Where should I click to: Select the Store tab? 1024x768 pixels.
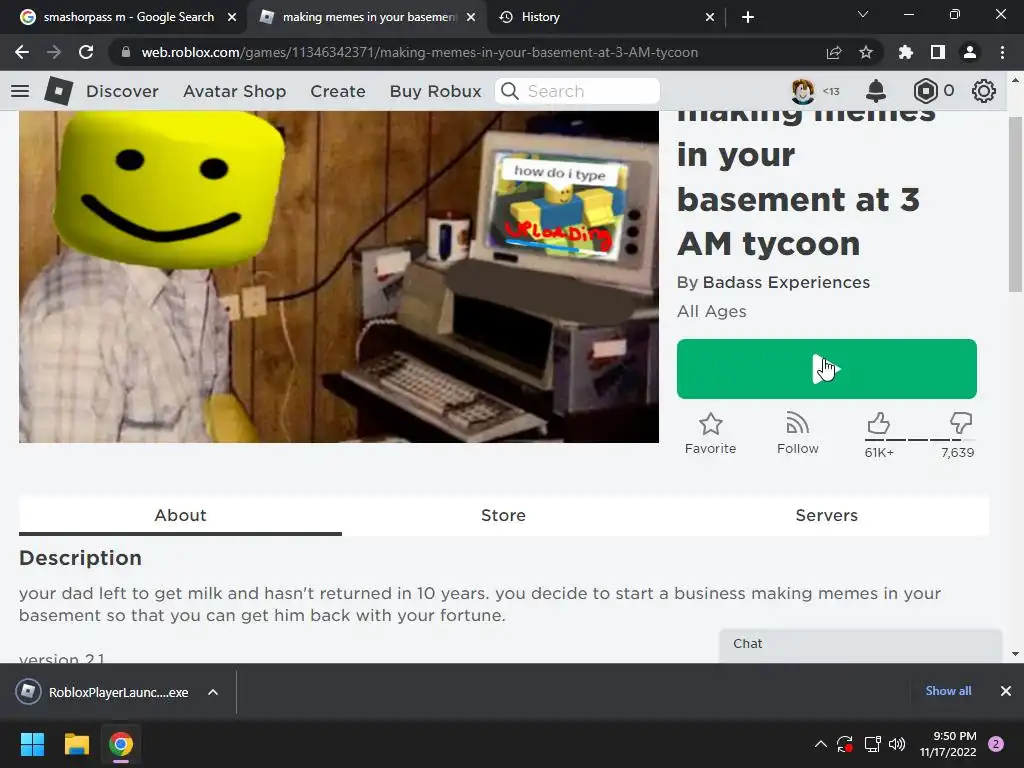click(x=504, y=515)
